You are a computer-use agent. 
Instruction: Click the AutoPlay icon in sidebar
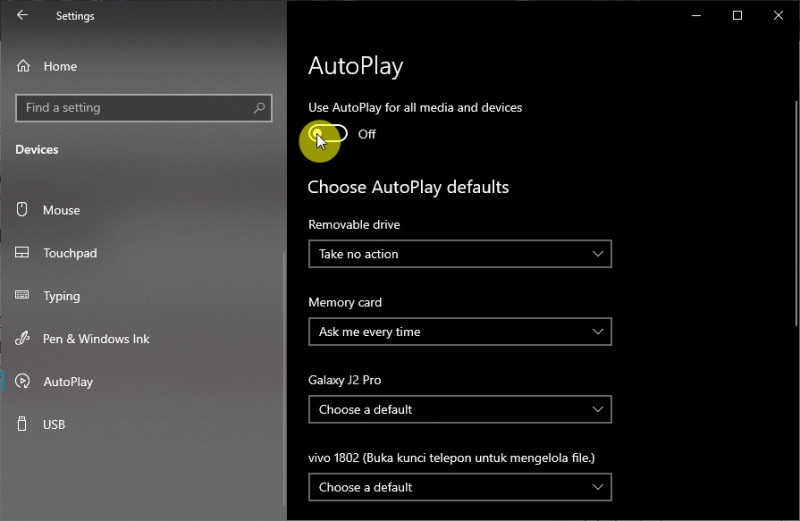[23, 382]
